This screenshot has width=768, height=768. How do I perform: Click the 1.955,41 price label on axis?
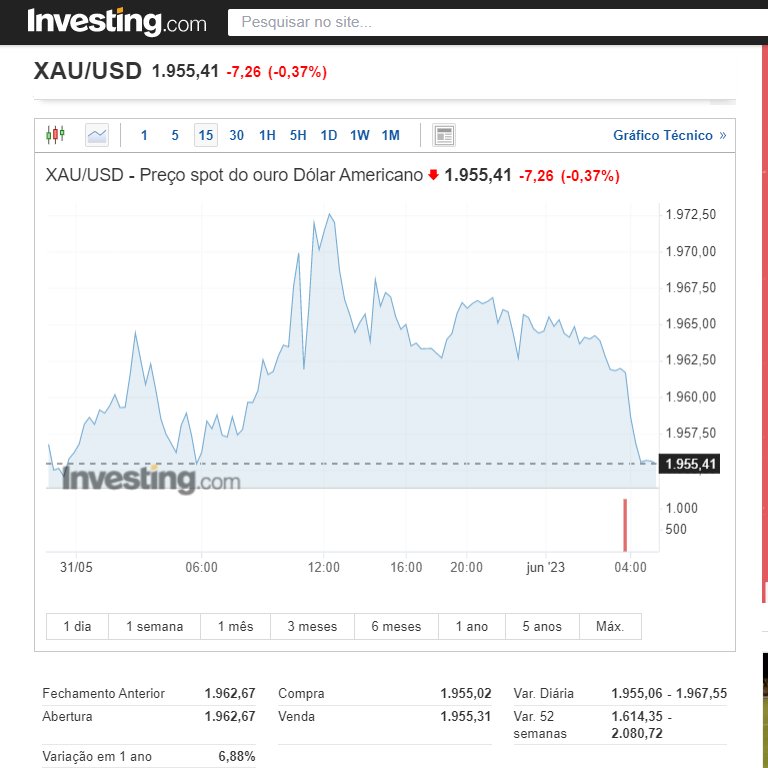coord(690,463)
